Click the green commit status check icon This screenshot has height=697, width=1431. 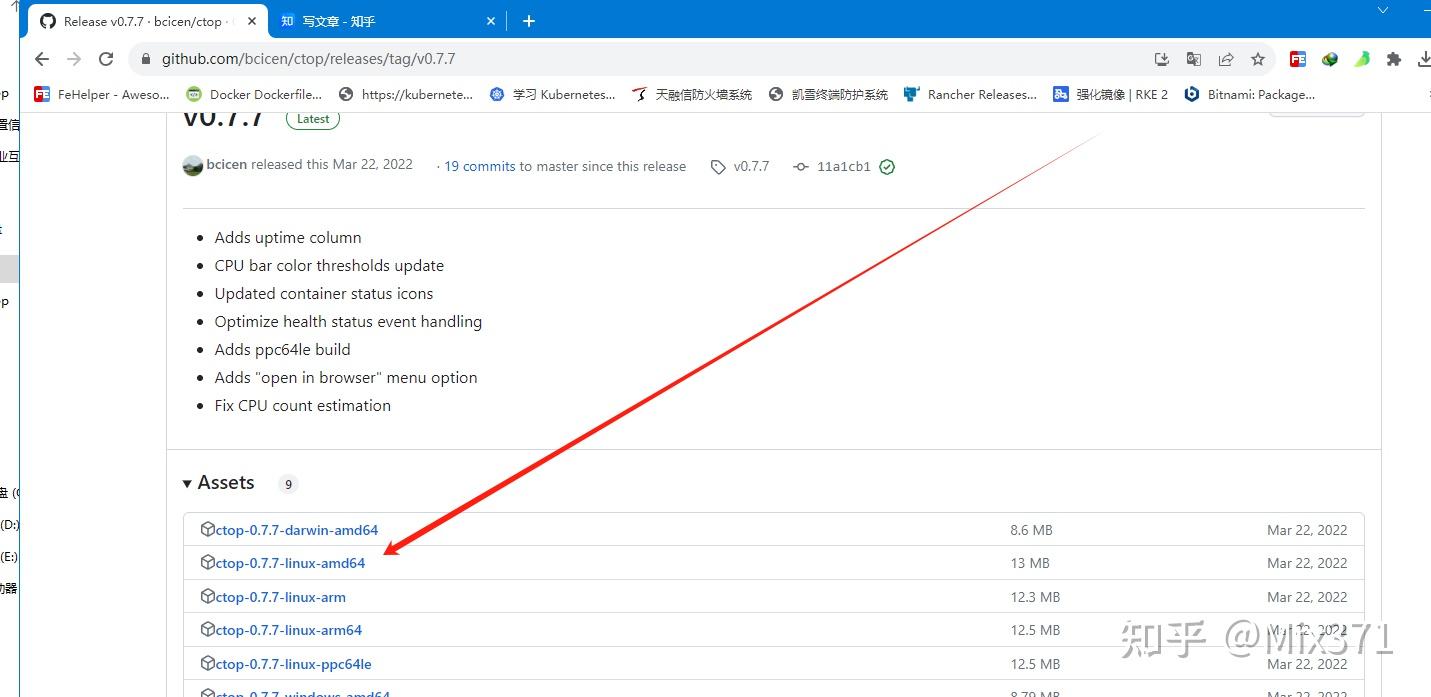pos(887,167)
